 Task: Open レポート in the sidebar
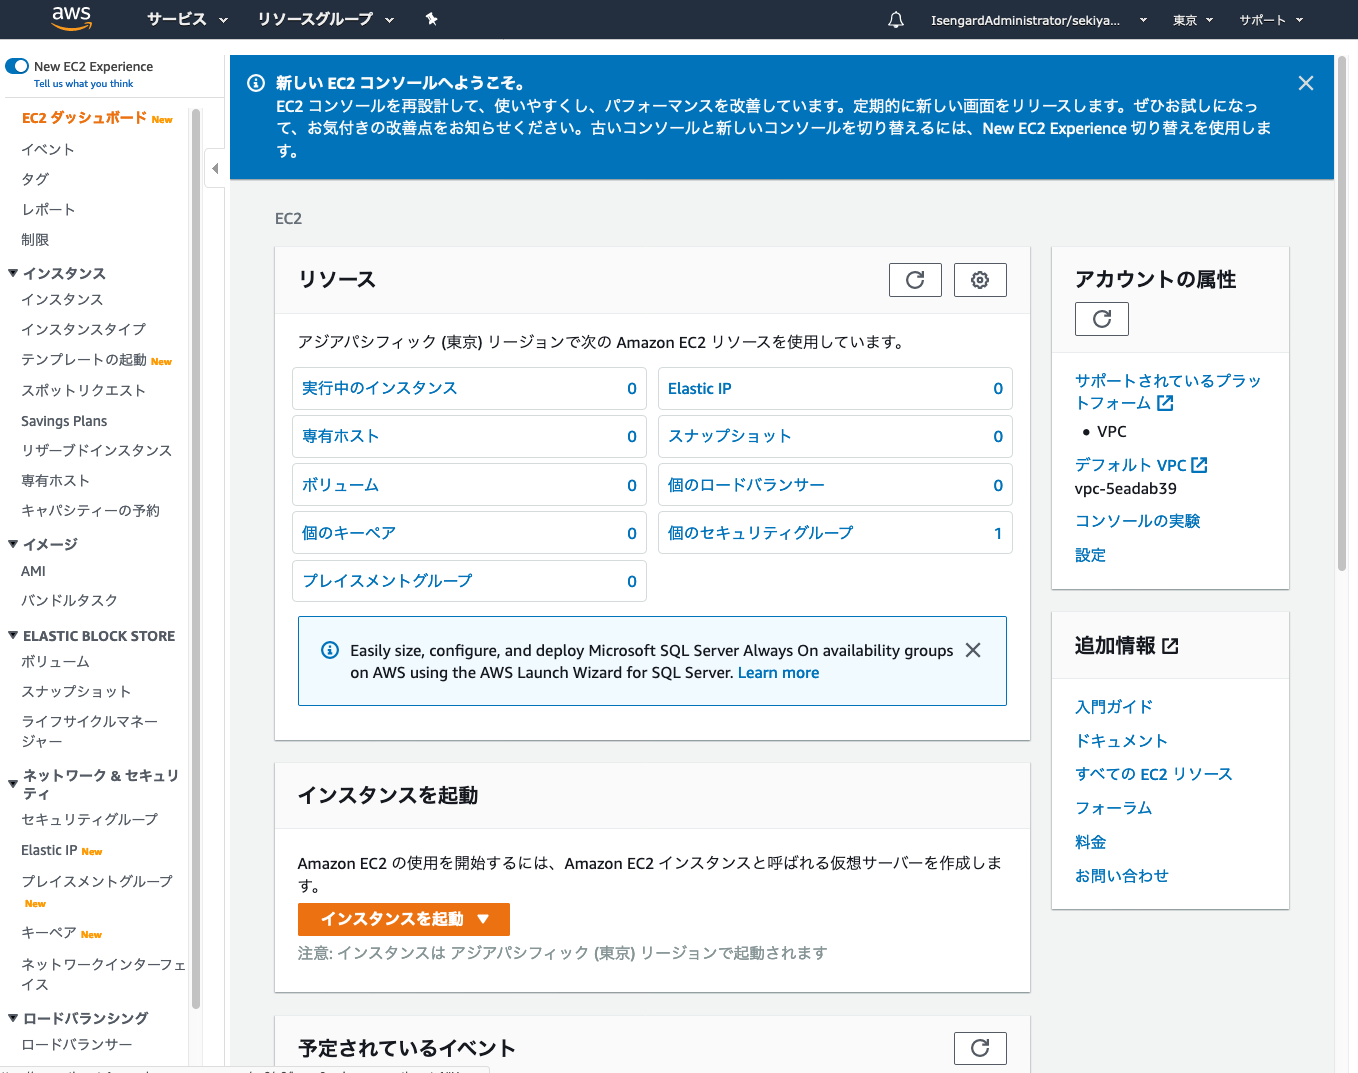48,209
